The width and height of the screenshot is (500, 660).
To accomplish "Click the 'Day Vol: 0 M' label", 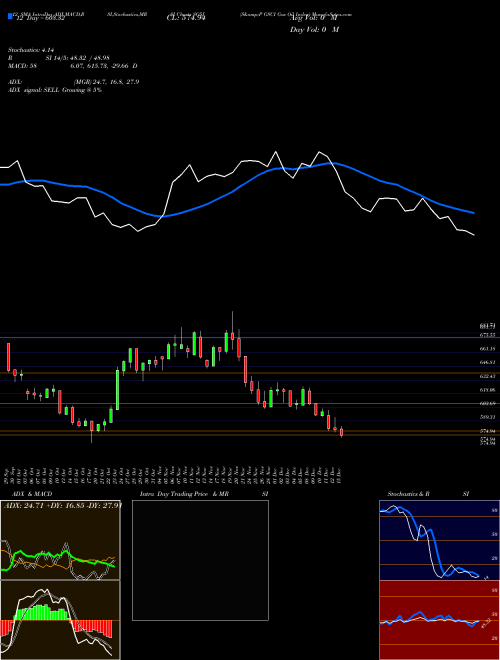I will pyautogui.click(x=314, y=29).
